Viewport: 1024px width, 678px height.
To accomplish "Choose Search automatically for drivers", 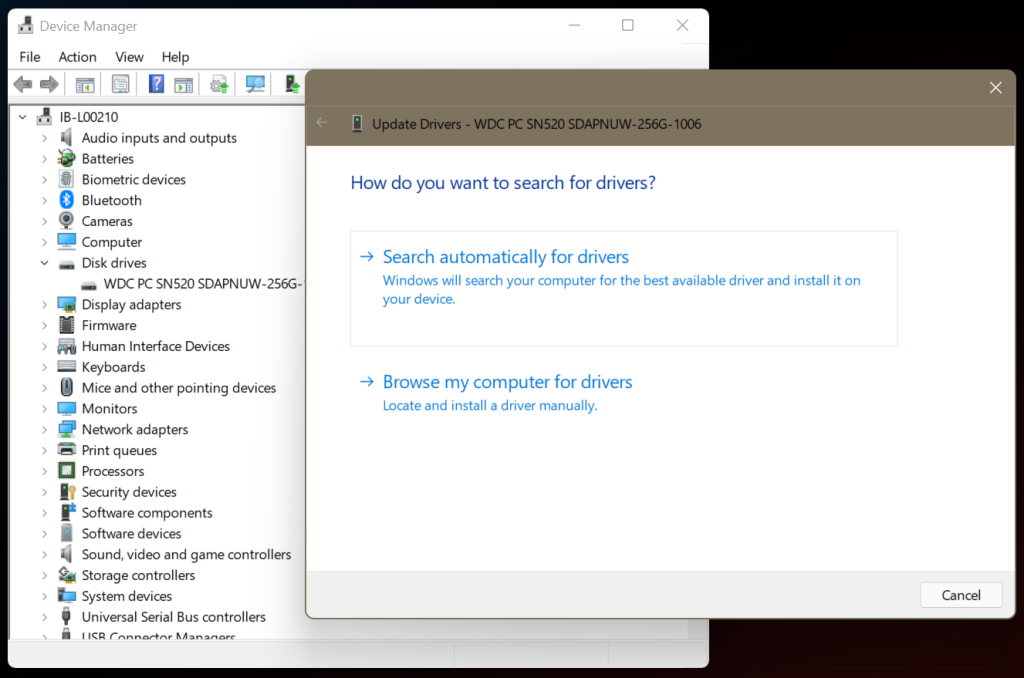I will pos(624,288).
